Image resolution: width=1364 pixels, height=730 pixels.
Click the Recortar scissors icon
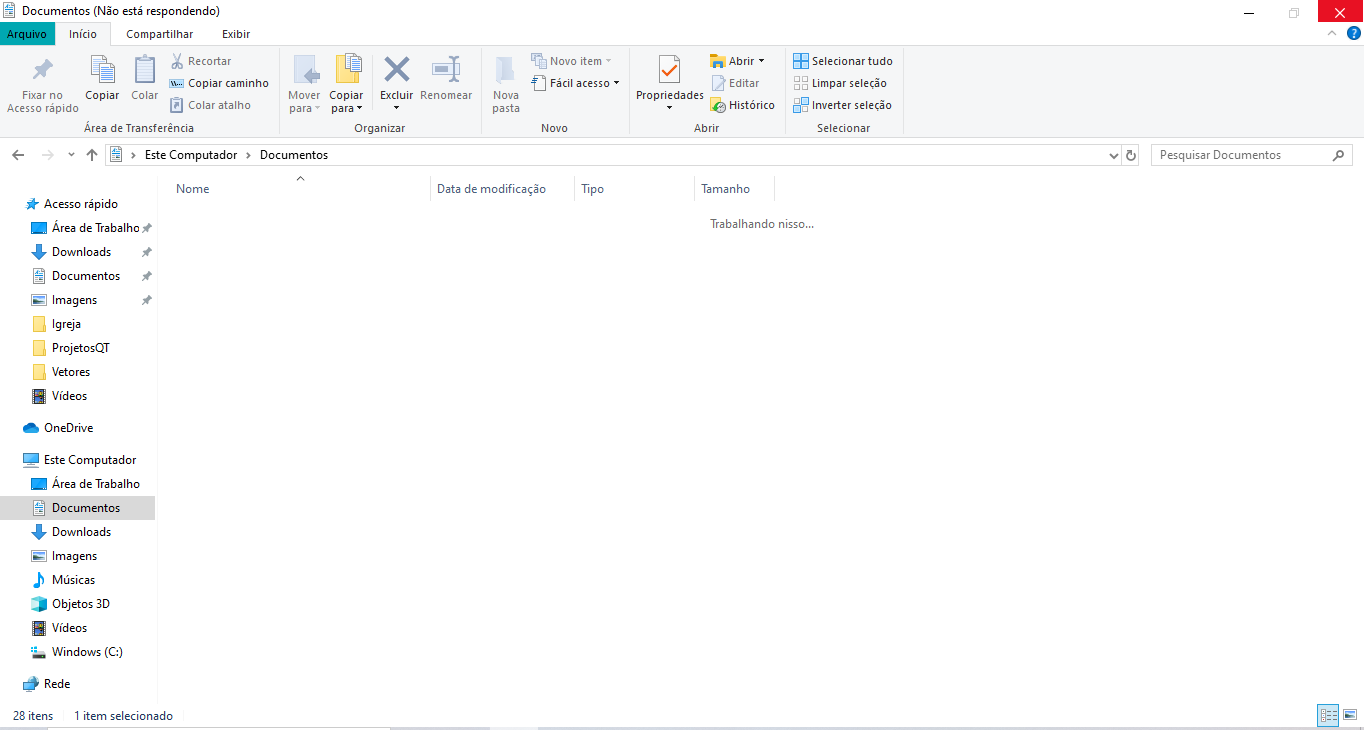click(x=177, y=61)
